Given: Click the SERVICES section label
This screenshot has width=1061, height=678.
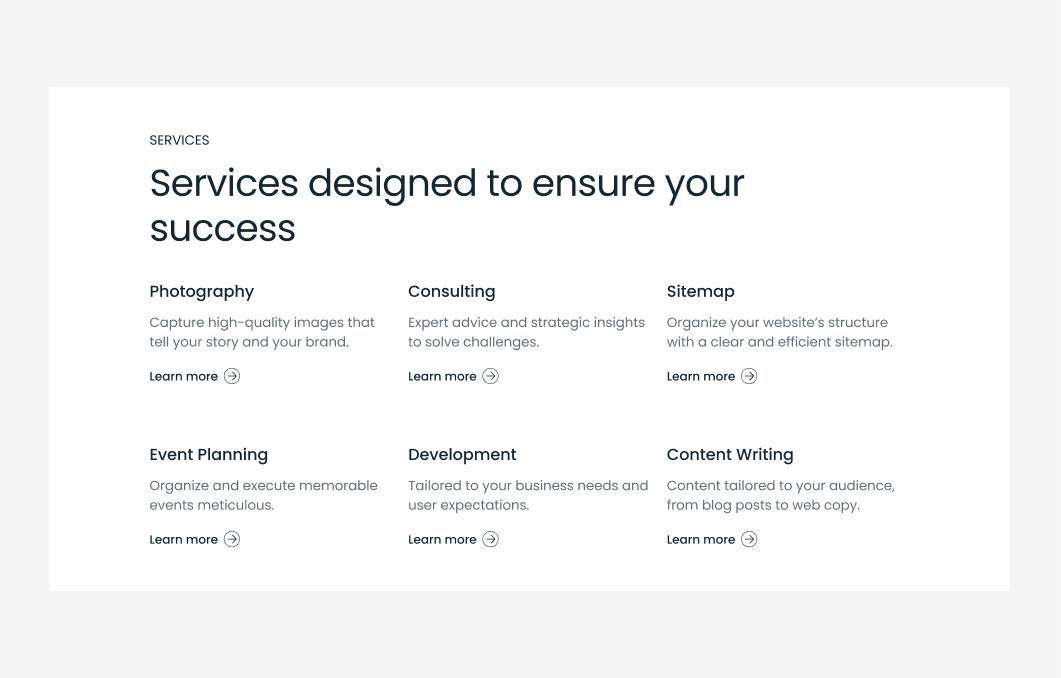Looking at the screenshot, I should click(179, 140).
